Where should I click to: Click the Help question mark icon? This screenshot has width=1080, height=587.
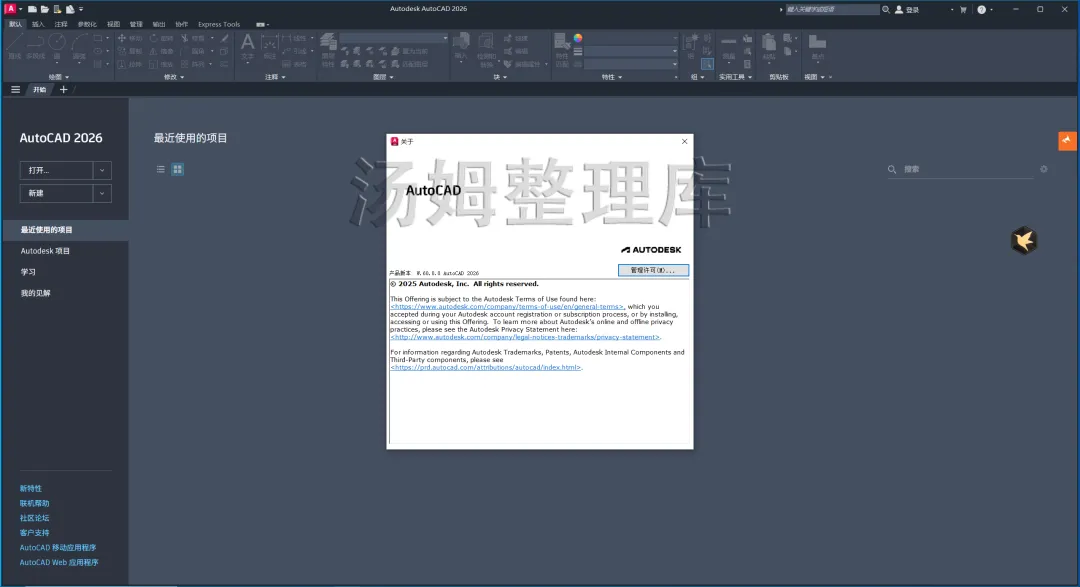pyautogui.click(x=982, y=10)
